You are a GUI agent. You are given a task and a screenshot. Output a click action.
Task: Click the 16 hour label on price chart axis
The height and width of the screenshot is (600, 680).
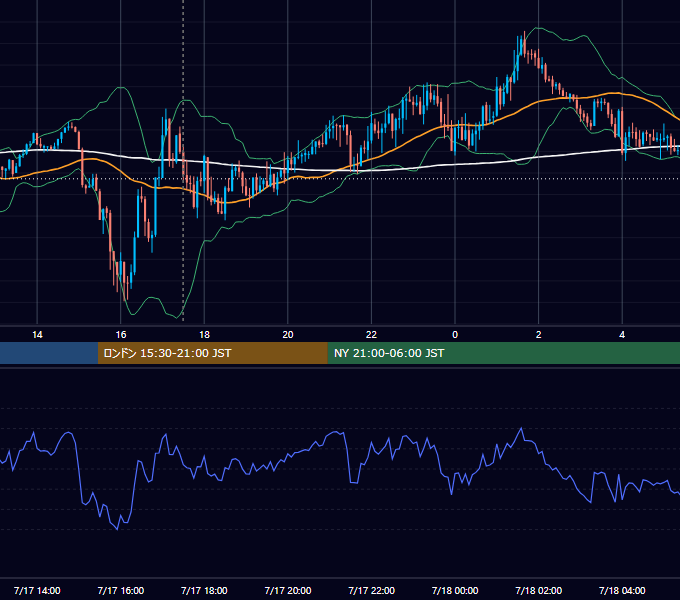(x=121, y=335)
